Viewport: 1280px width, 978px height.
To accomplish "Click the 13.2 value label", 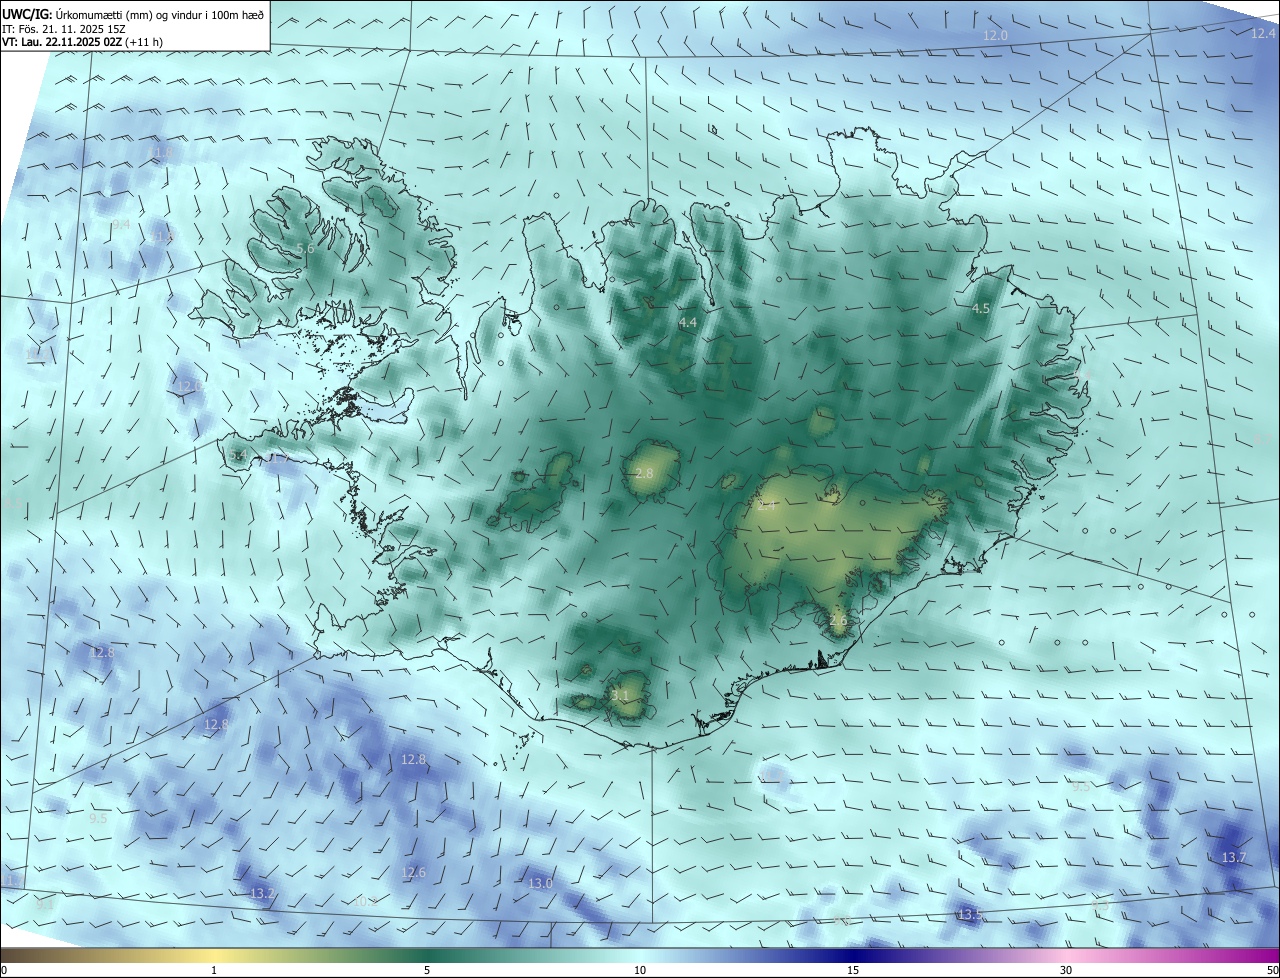I will tap(262, 893).
